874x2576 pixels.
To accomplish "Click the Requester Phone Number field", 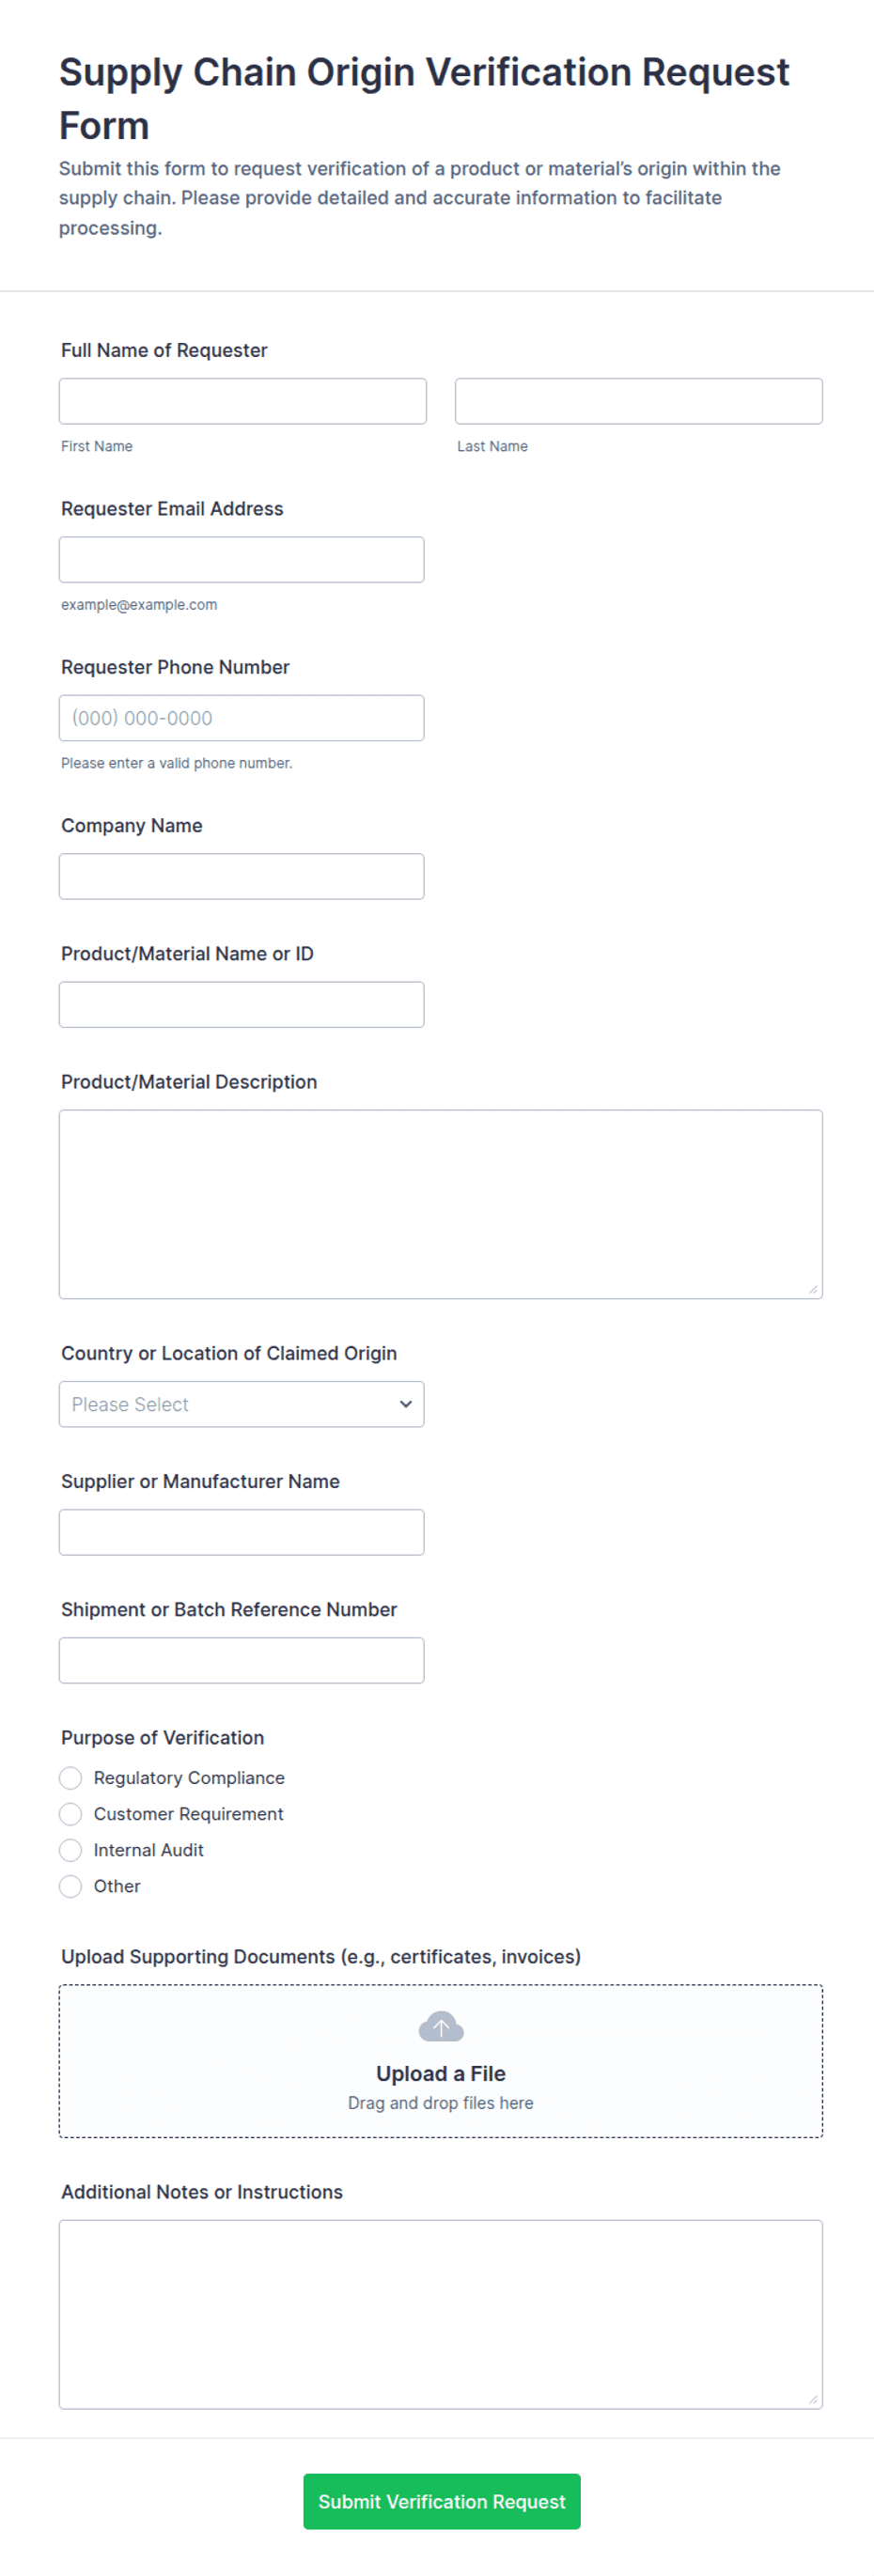I will 241,718.
